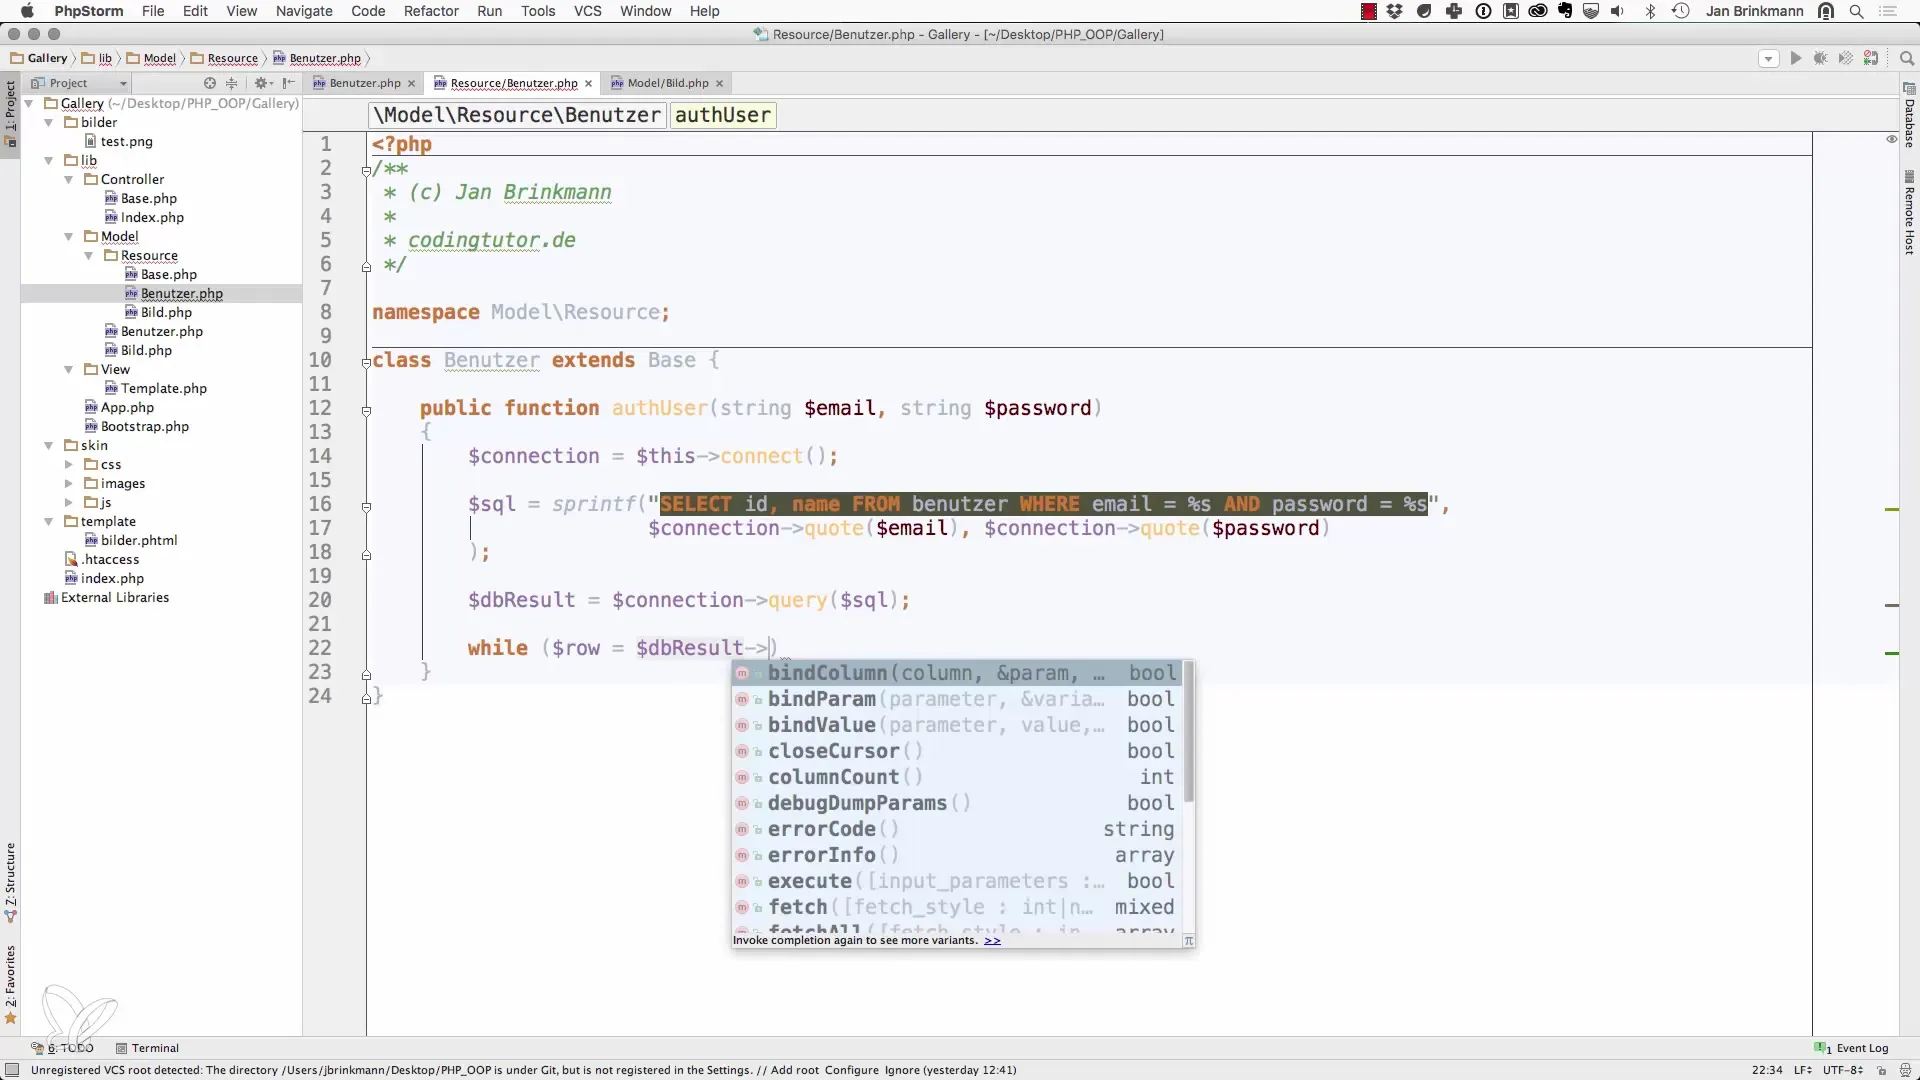The height and width of the screenshot is (1080, 1920).
Task: Open the Event Log tool window
Action: tap(1852, 1048)
